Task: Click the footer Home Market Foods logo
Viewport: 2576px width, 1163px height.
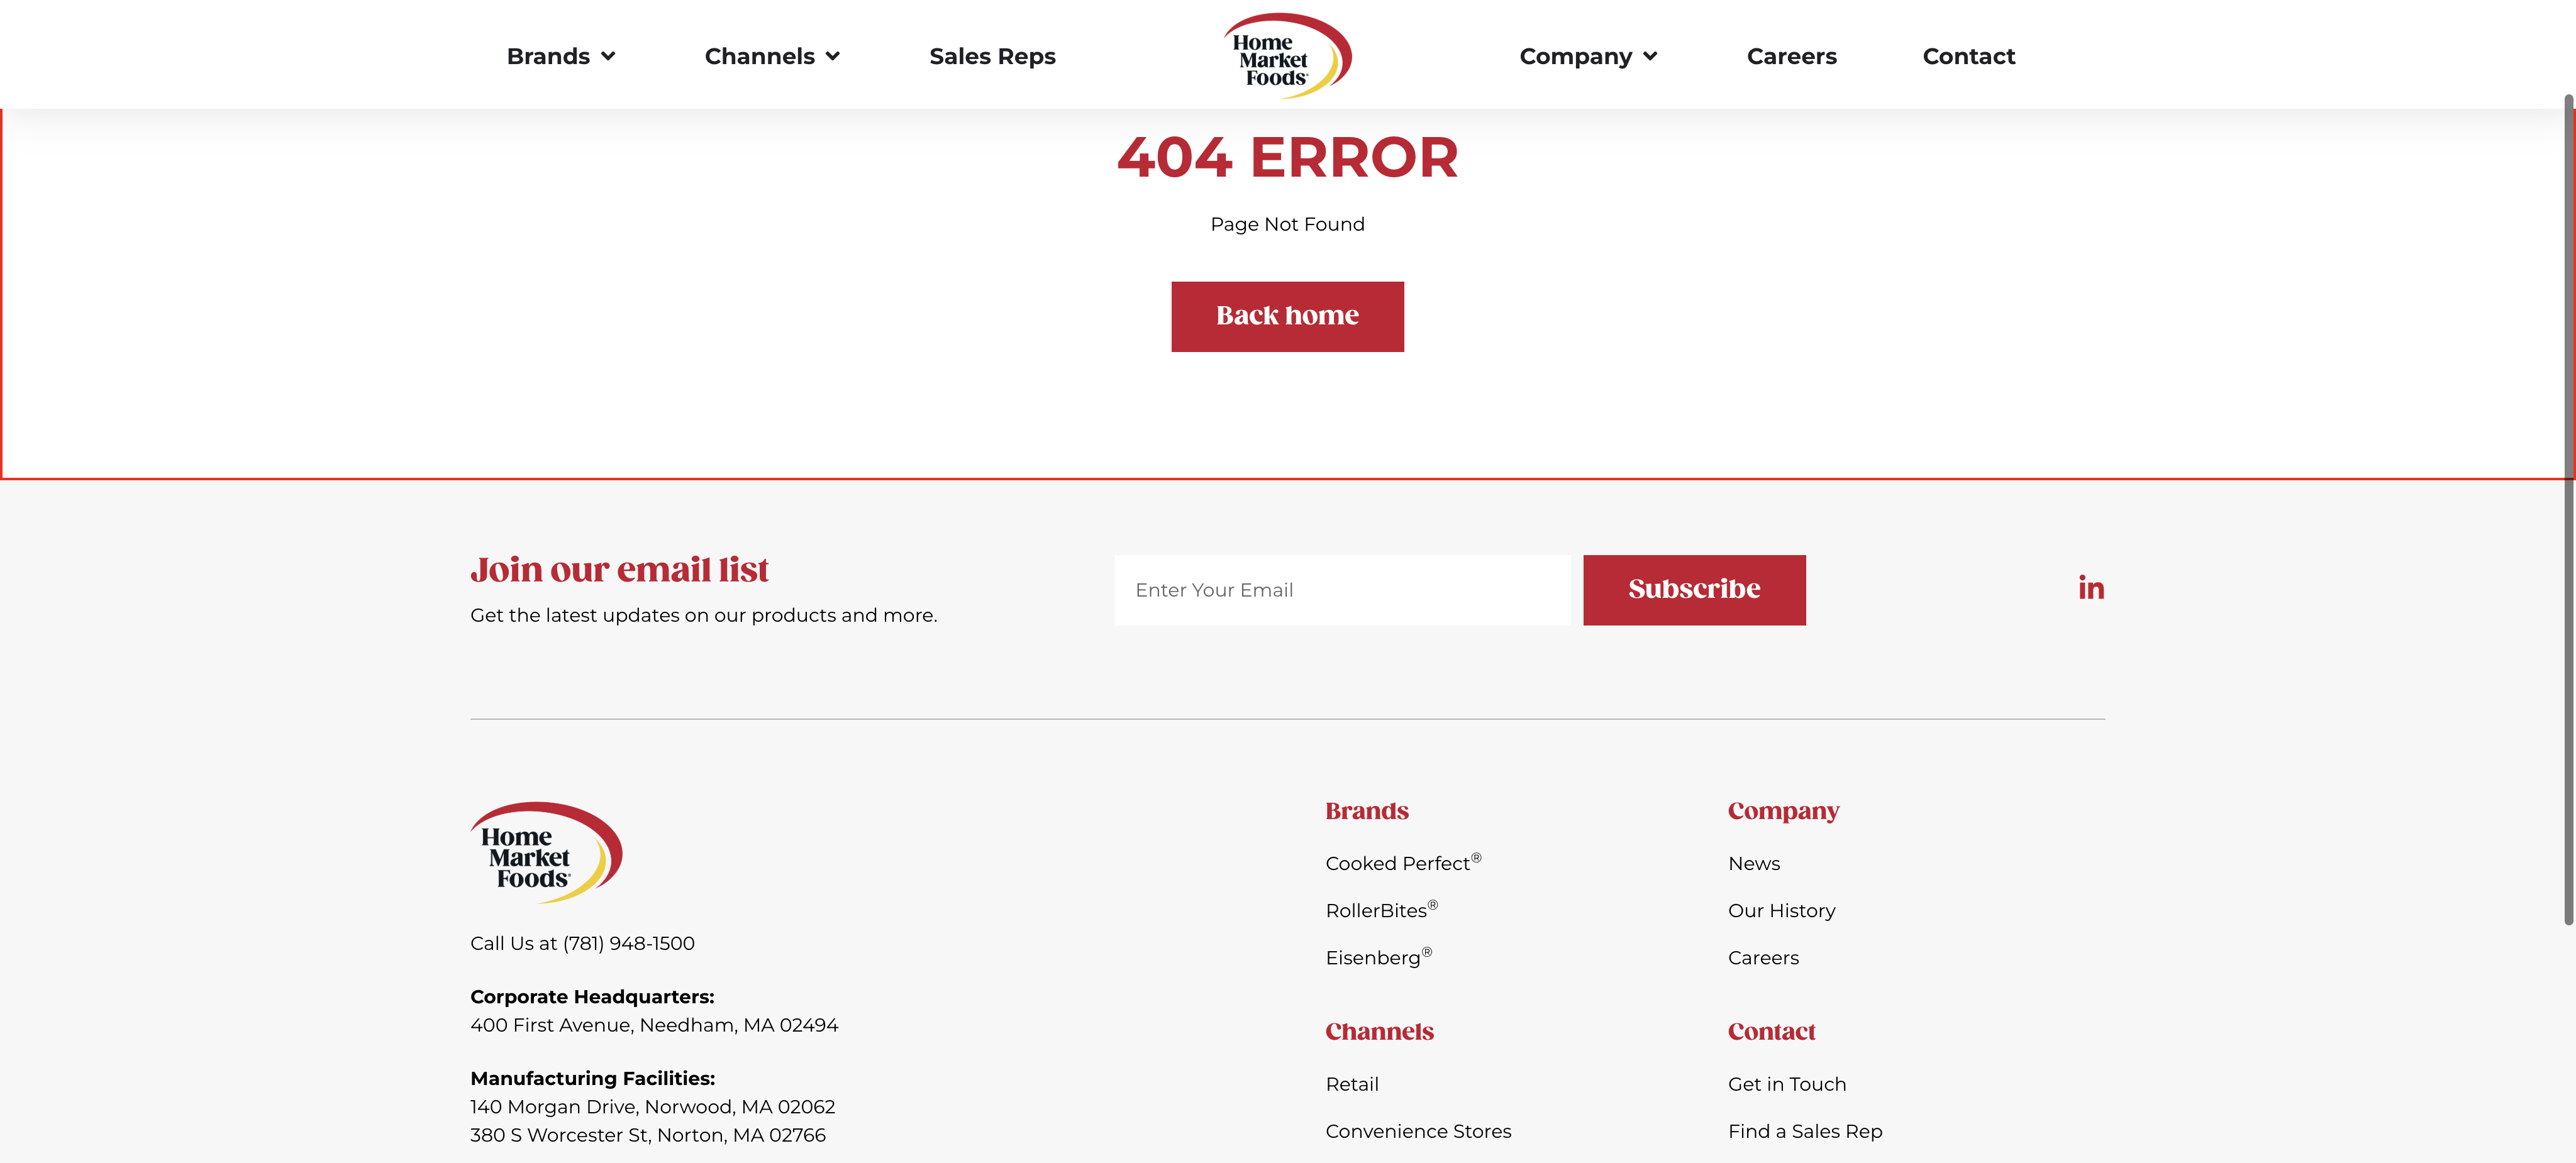Action: tap(546, 853)
